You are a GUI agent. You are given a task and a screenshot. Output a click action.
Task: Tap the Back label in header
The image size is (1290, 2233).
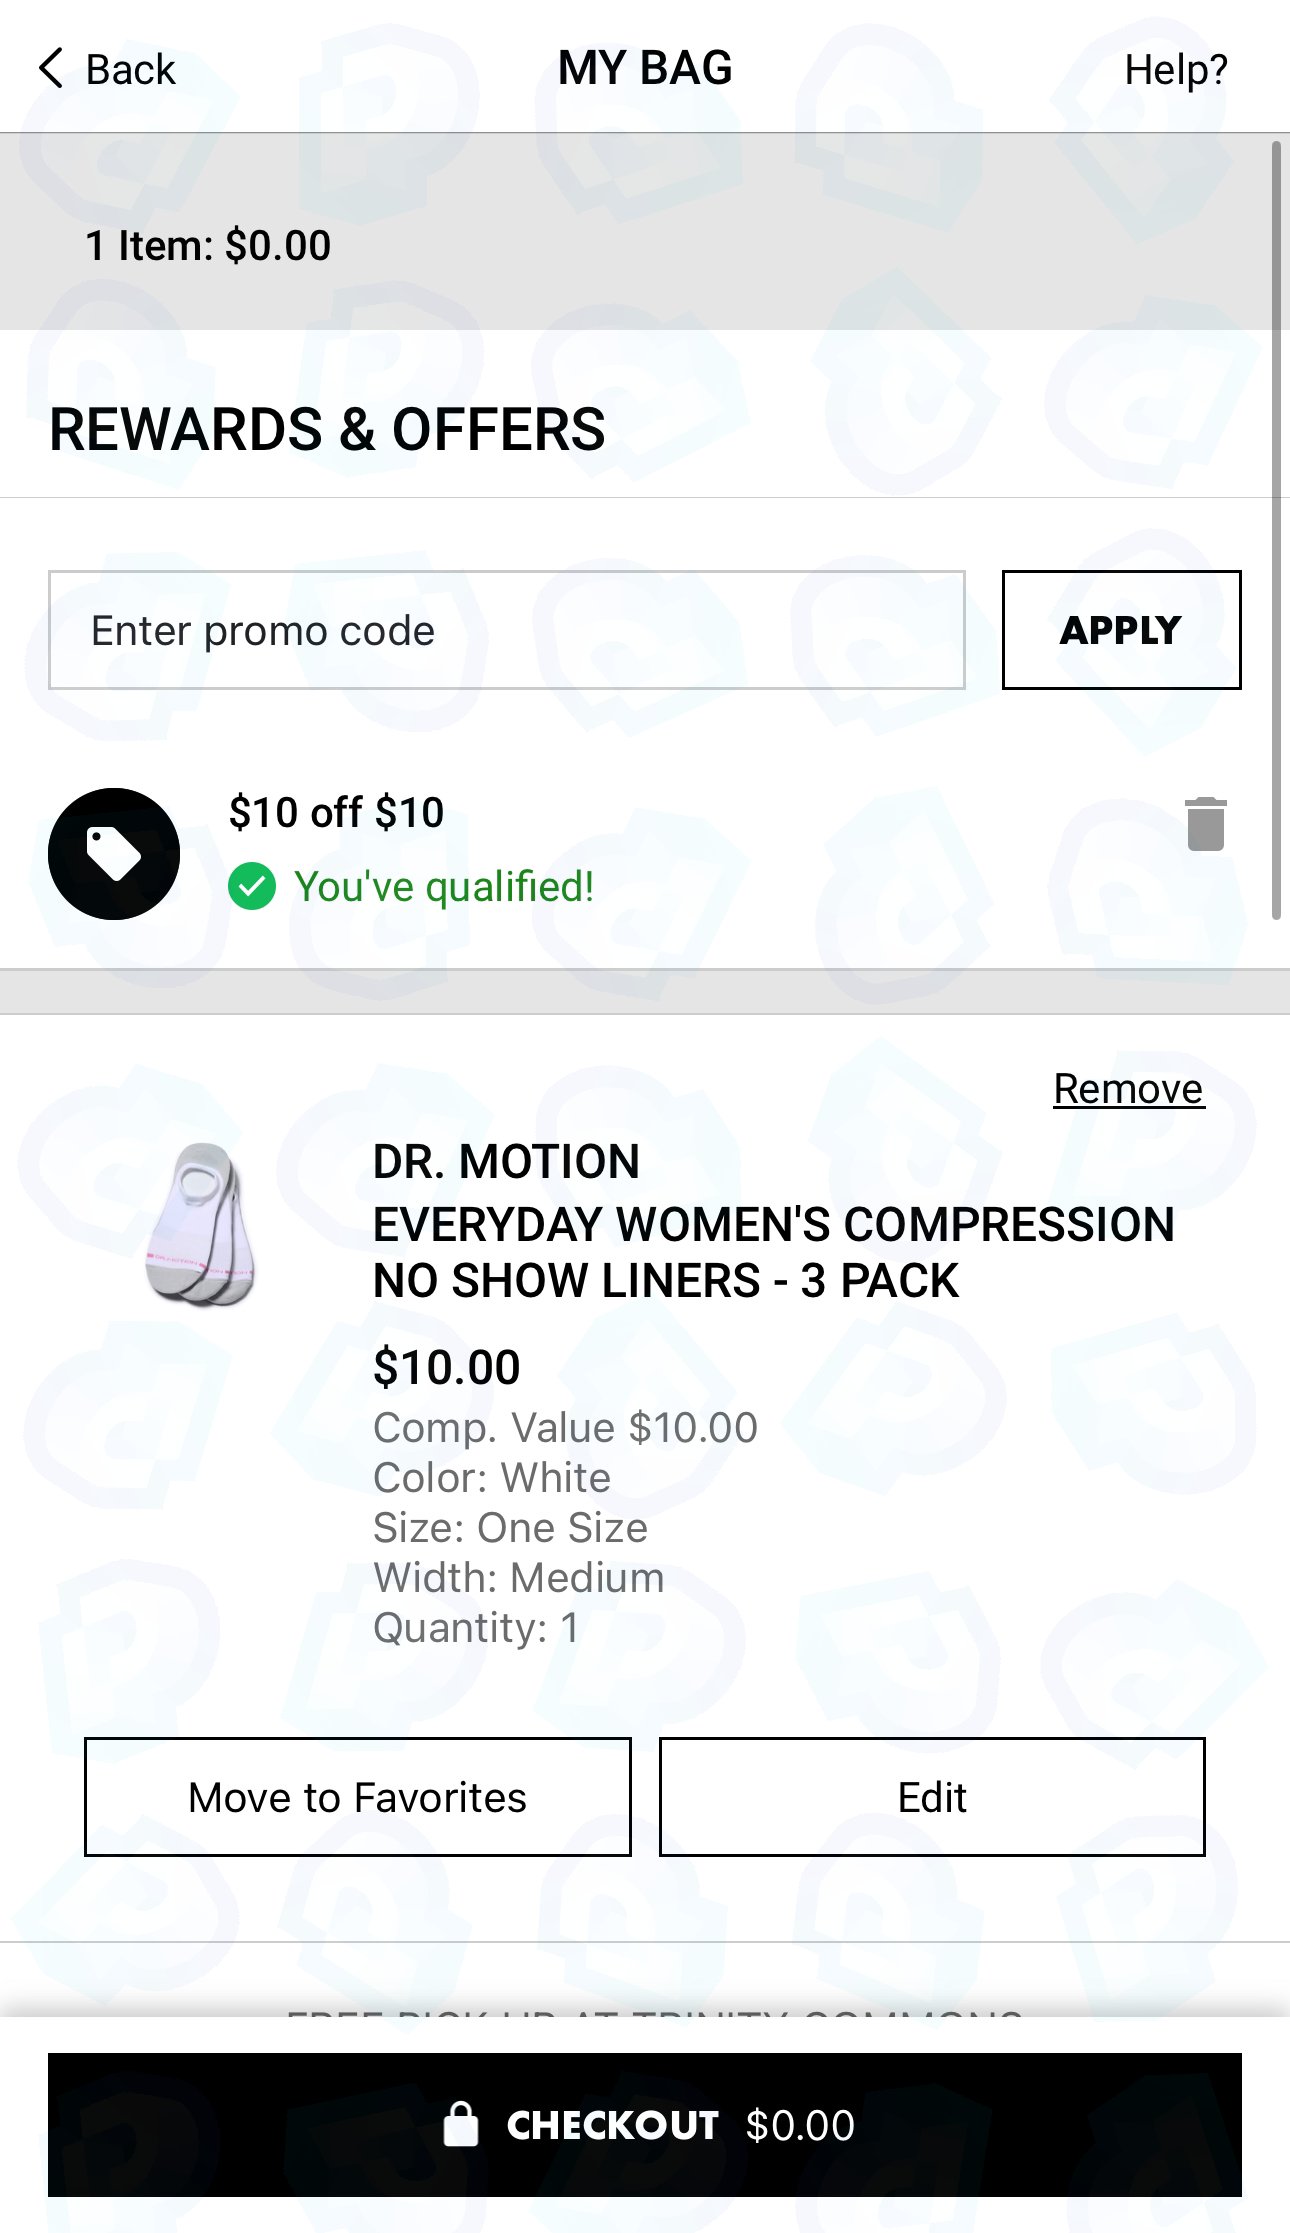[130, 70]
